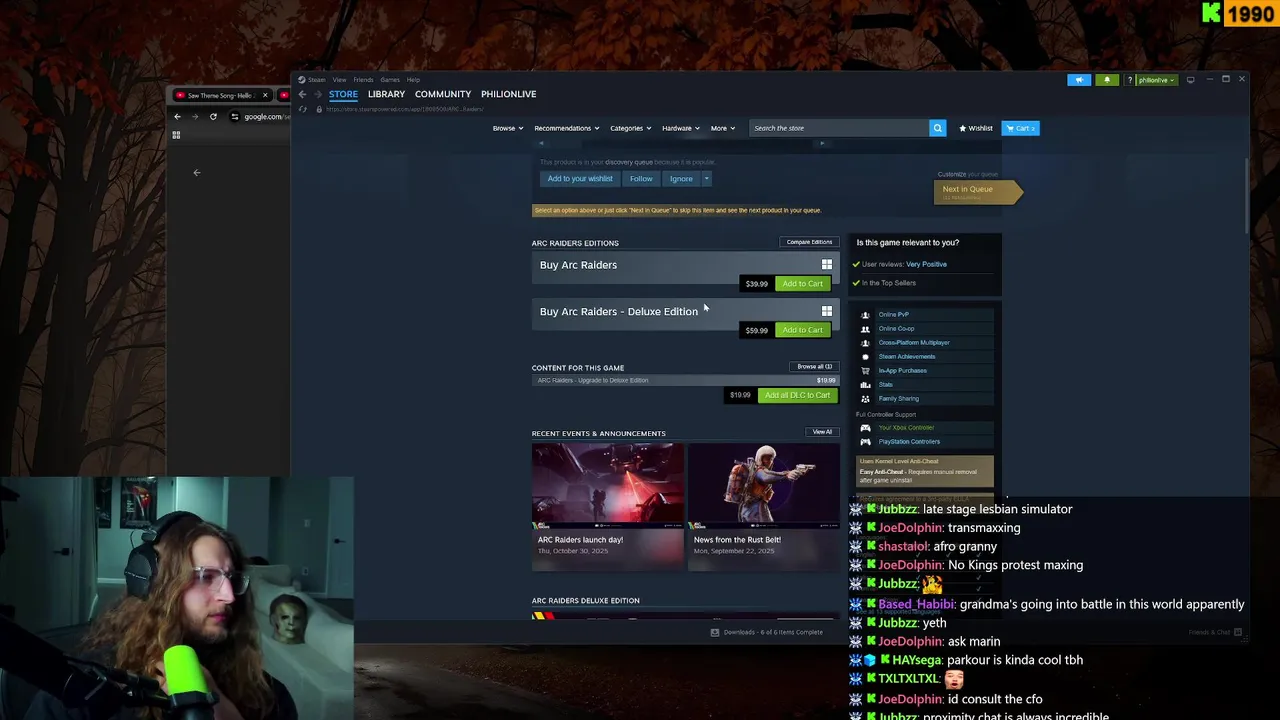The height and width of the screenshot is (720, 1280).
Task: Click site settings icon in Chrome address bar
Action: (x=235, y=117)
